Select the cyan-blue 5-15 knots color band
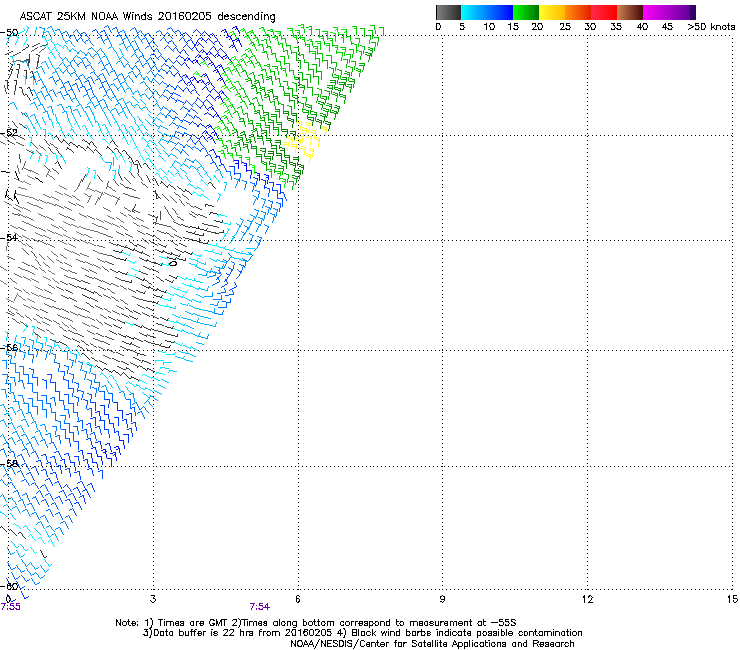This screenshot has height=650, width=740. 487,12
